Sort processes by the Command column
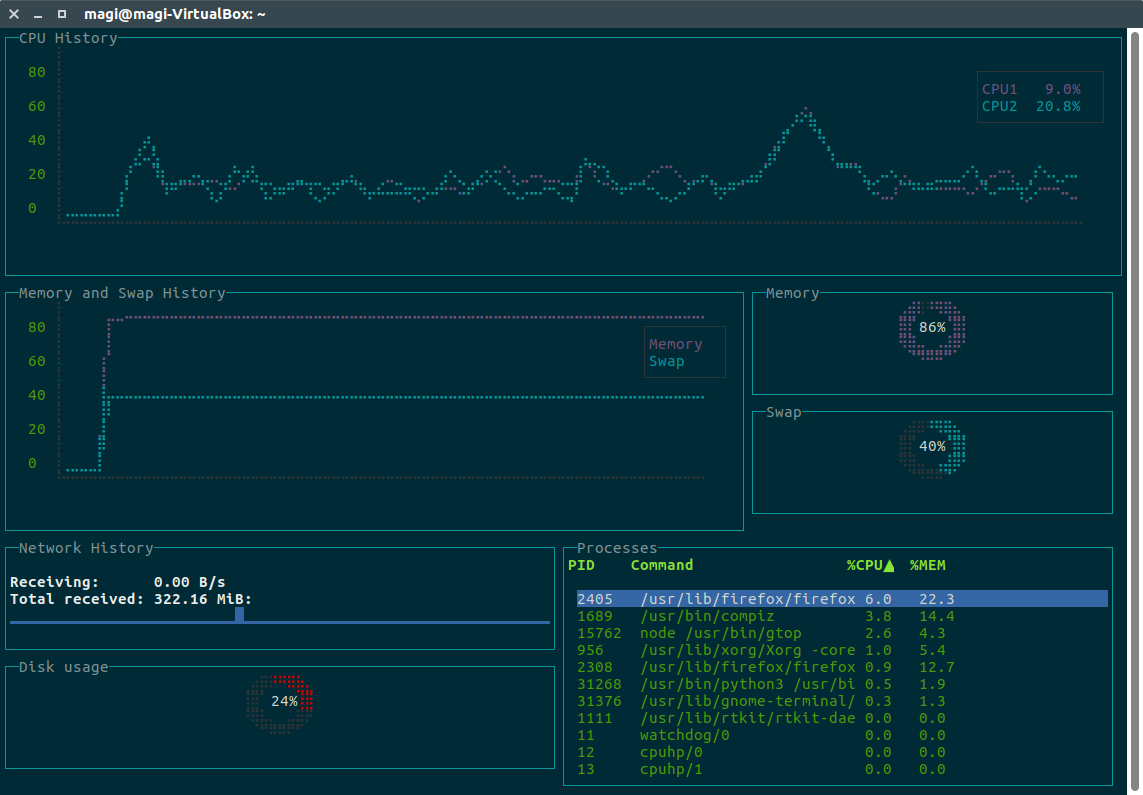 click(x=661, y=565)
